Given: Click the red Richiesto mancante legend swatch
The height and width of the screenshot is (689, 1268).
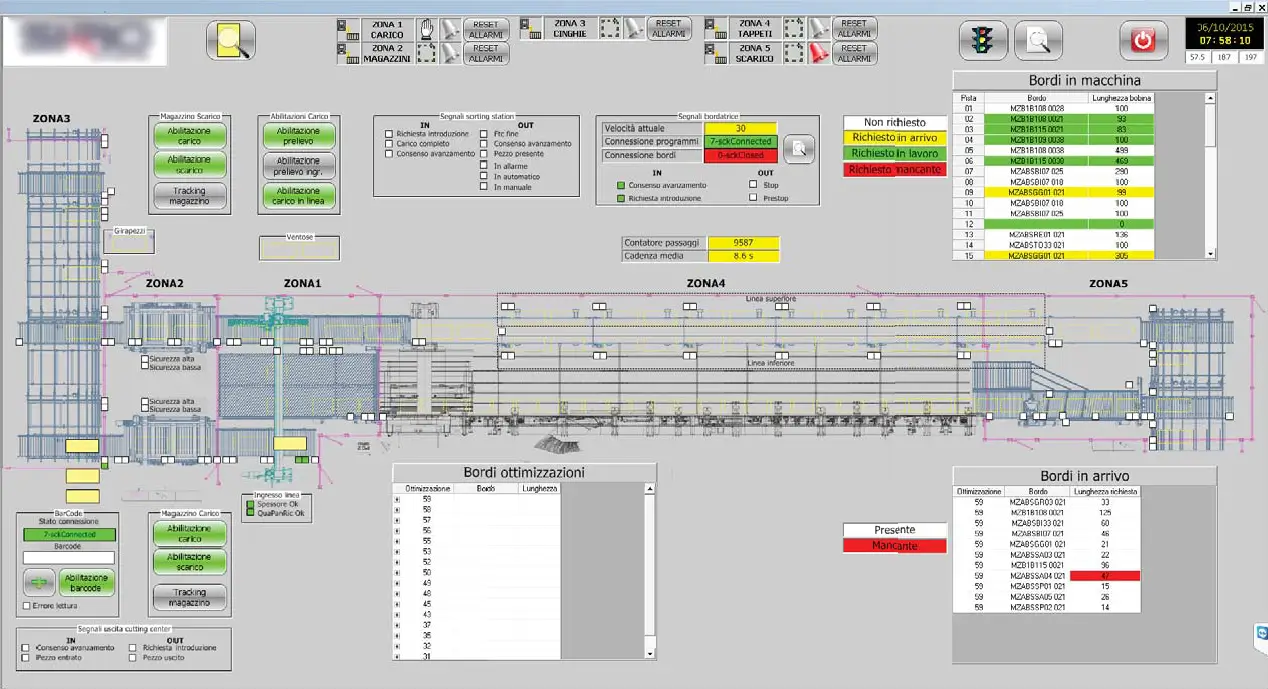Looking at the screenshot, I should [896, 170].
